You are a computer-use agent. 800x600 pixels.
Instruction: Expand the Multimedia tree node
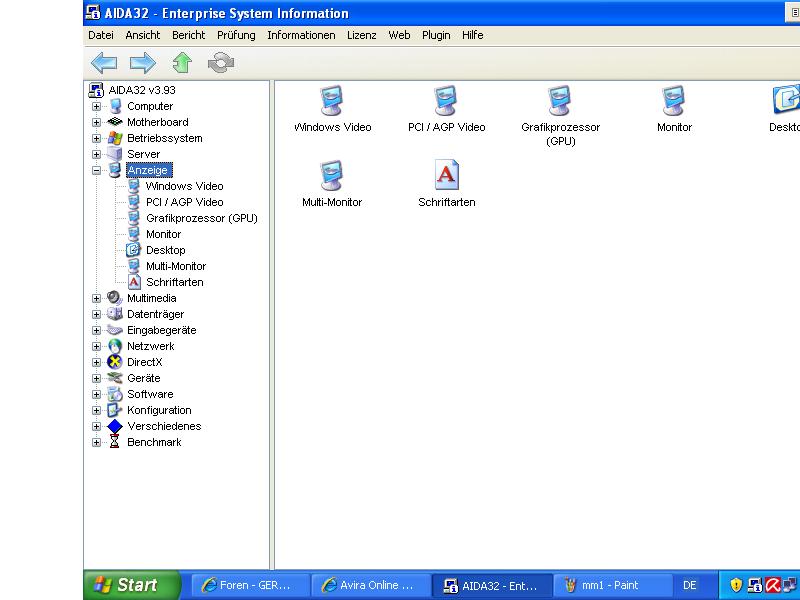coord(96,298)
